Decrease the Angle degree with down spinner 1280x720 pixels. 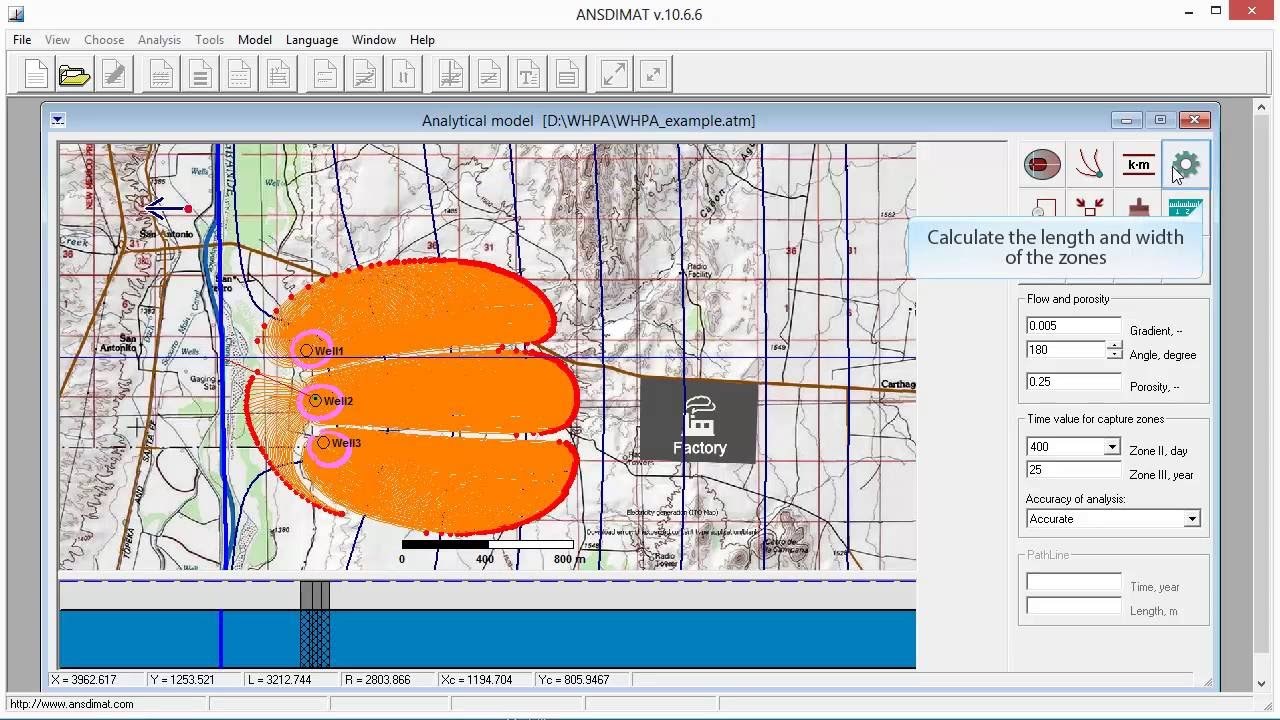pyautogui.click(x=1114, y=354)
